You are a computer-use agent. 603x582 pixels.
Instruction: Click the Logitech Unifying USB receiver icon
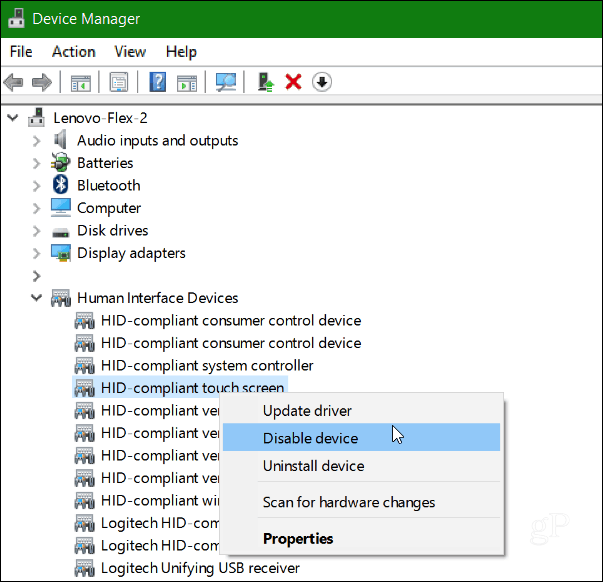pyautogui.click(x=85, y=568)
